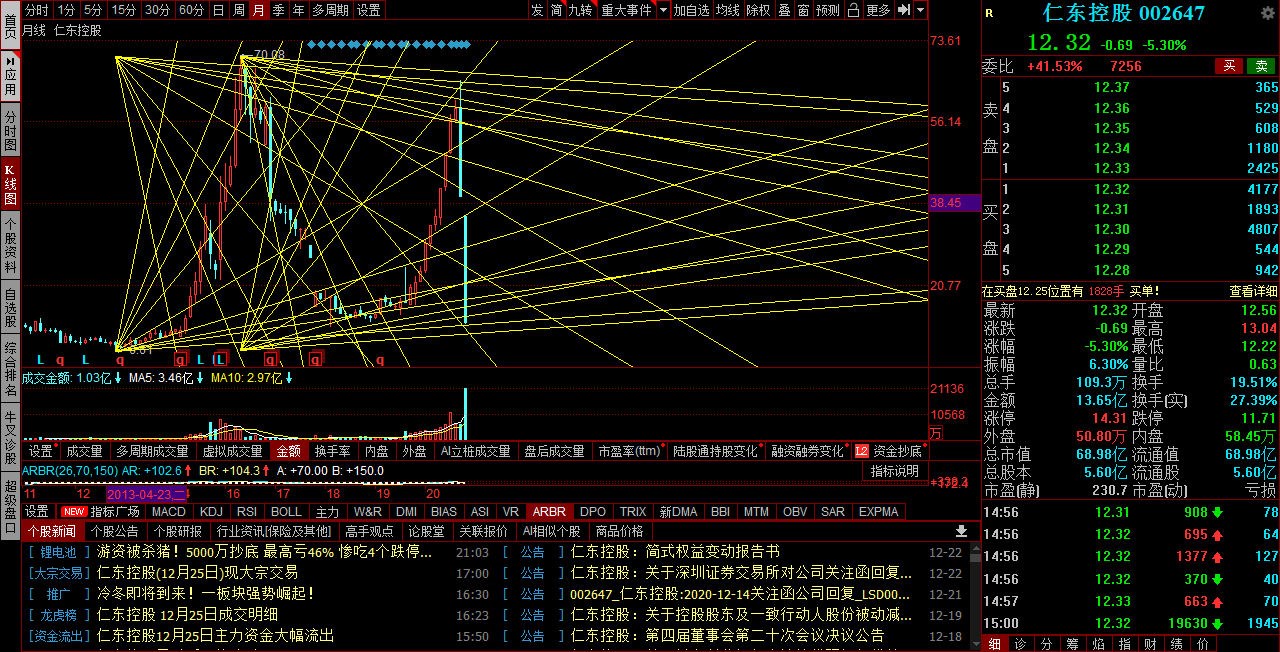Viewport: 1280px width, 652px height.
Task: Switch to 换手率 turnover tab
Action: pyautogui.click(x=332, y=451)
